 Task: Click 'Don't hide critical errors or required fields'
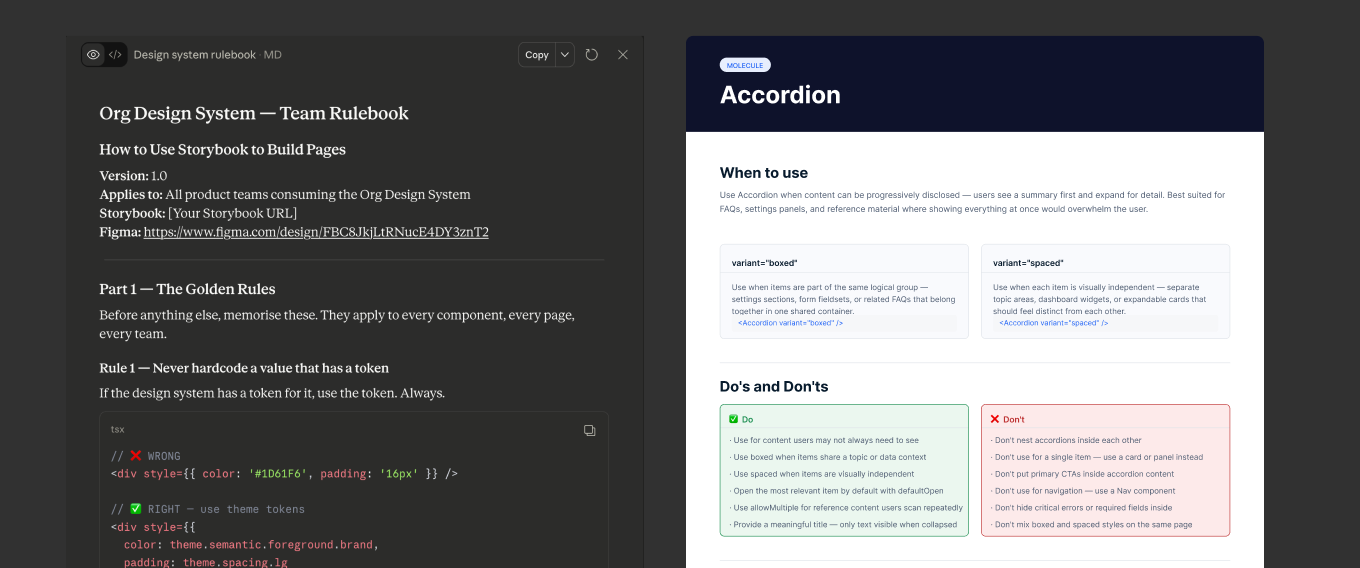(1081, 508)
